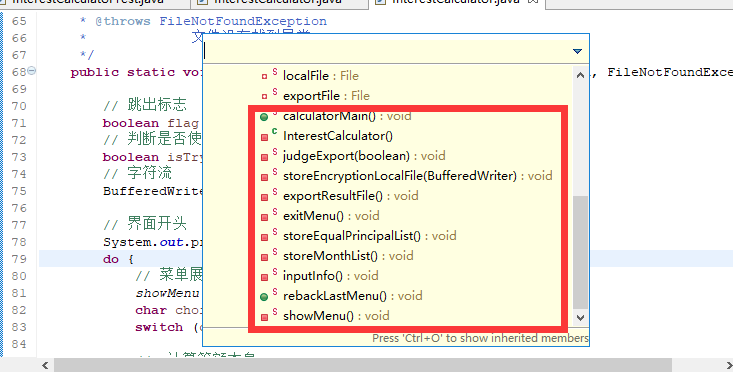Click private method icon beside judgeExport
This screenshot has width=733, height=372.
coord(264,157)
